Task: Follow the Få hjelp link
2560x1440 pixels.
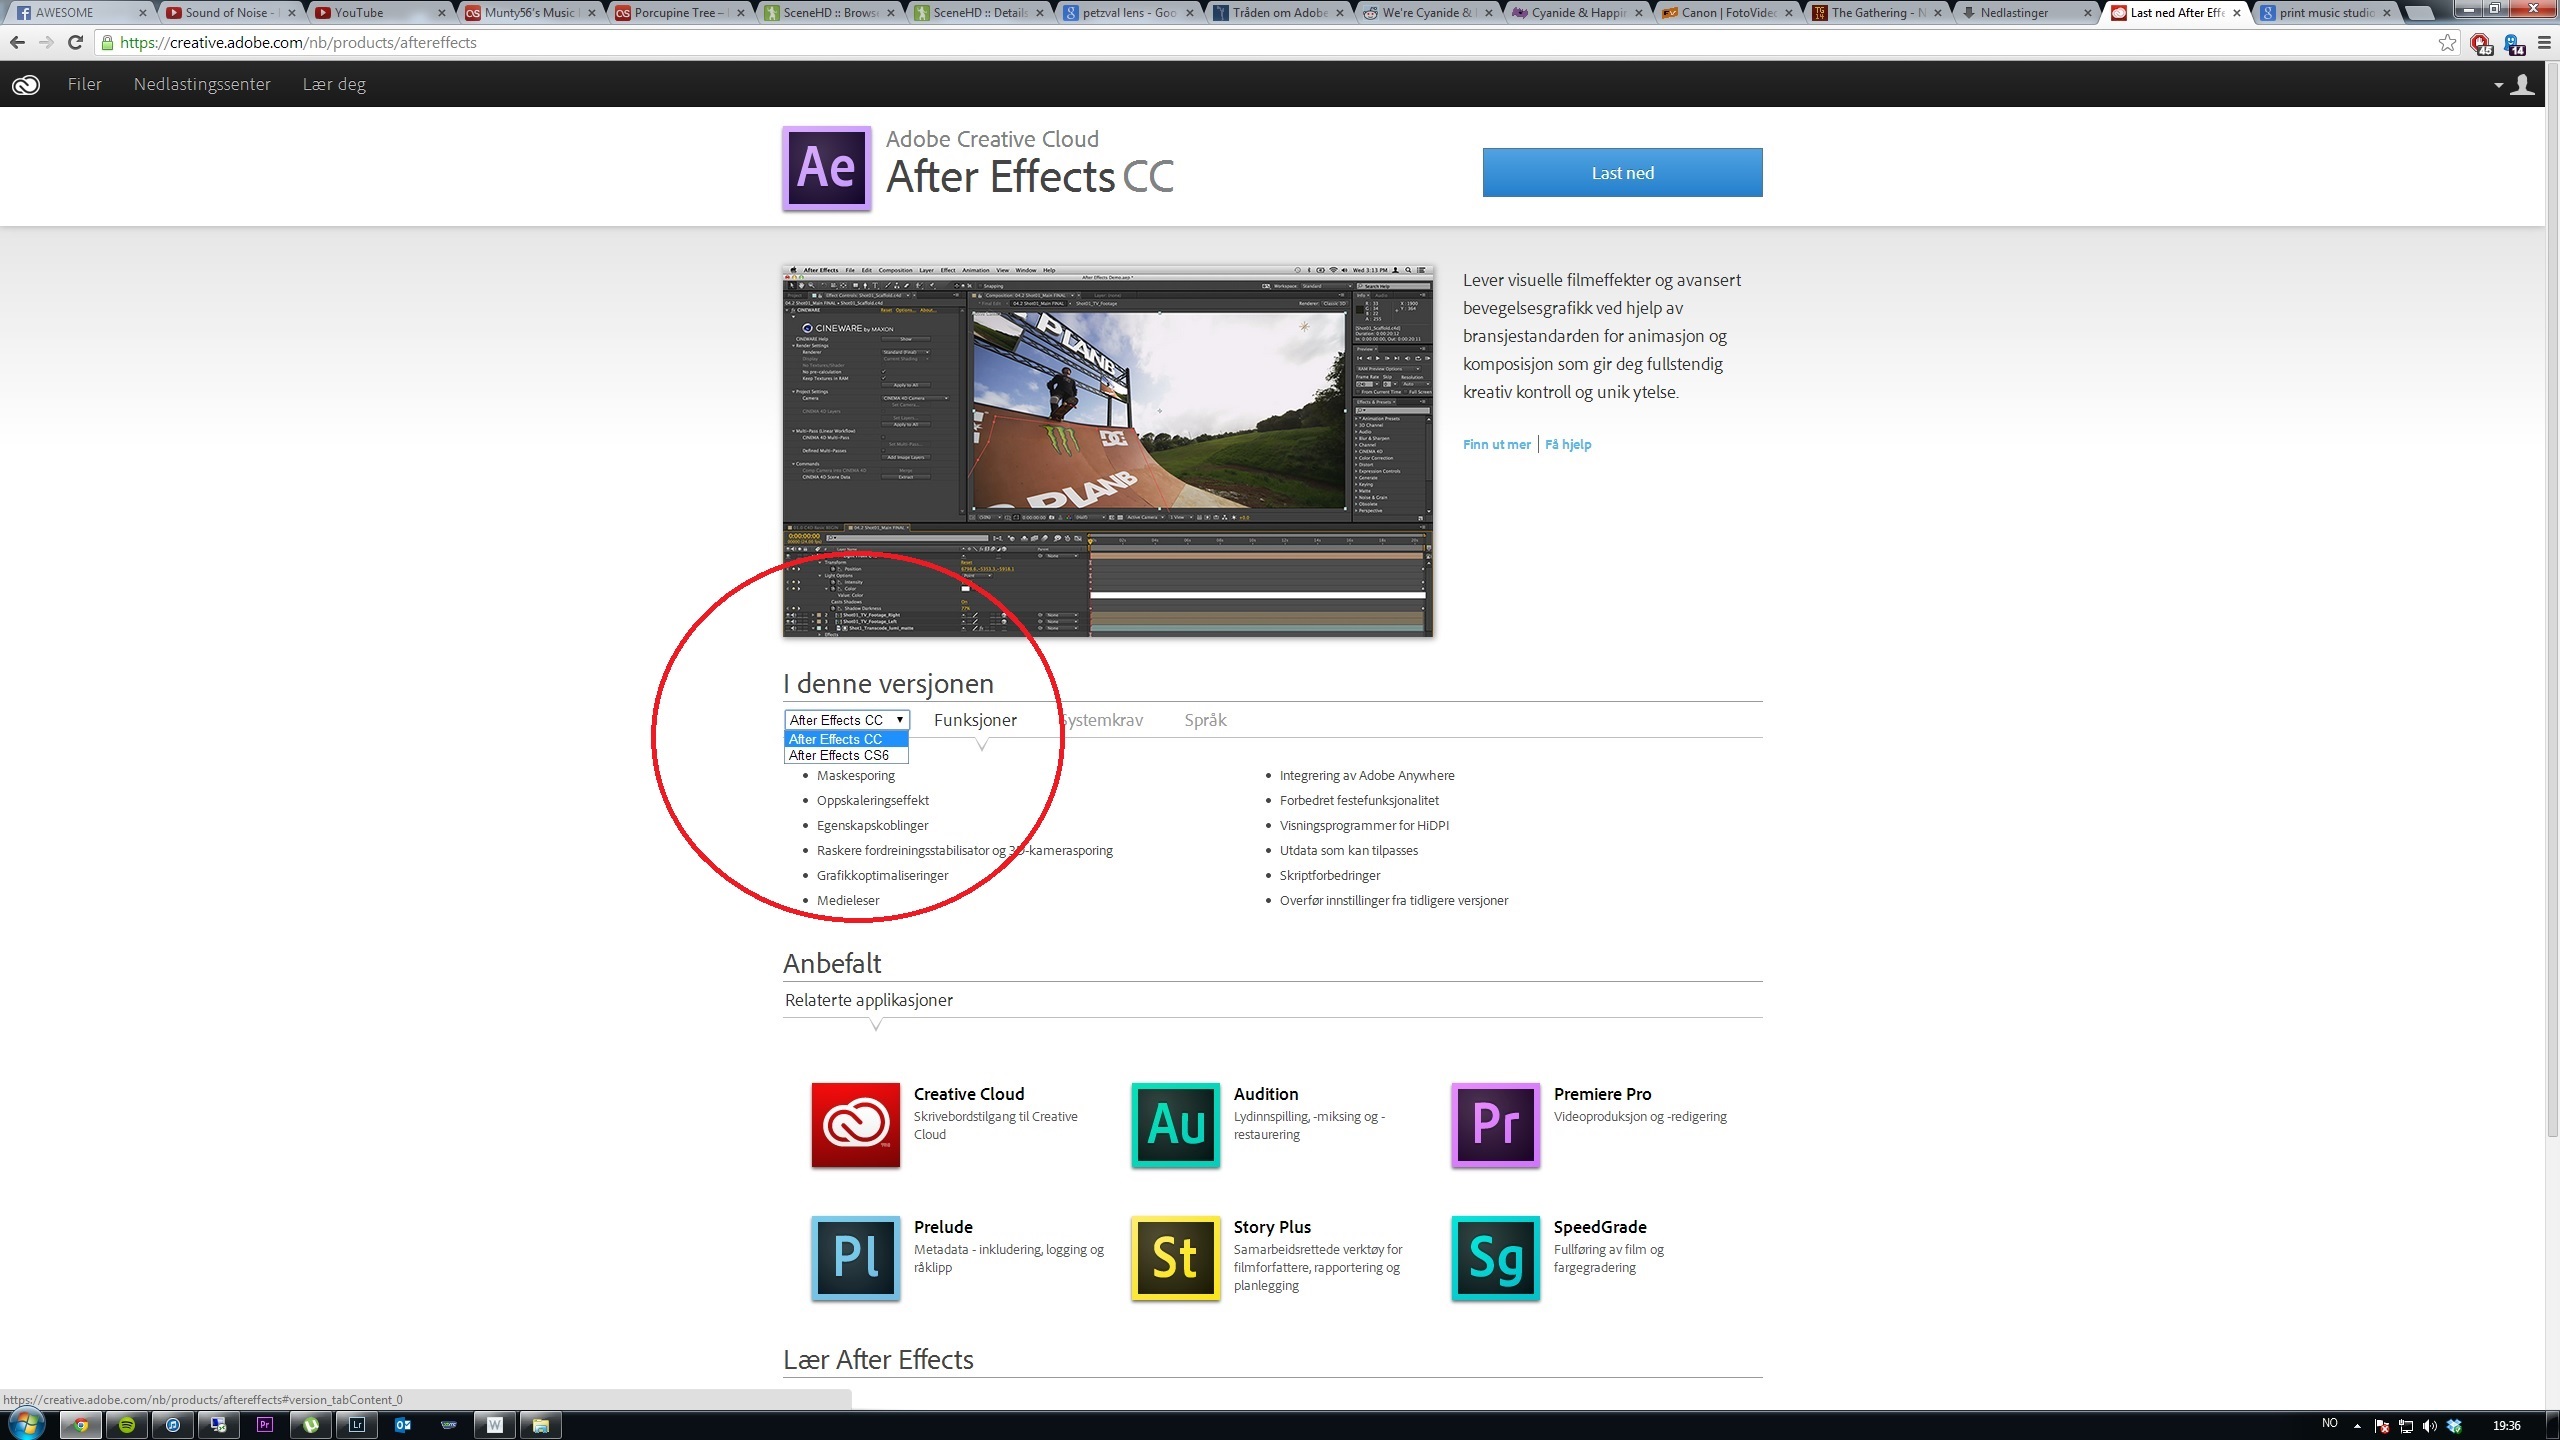Action: [x=1568, y=445]
